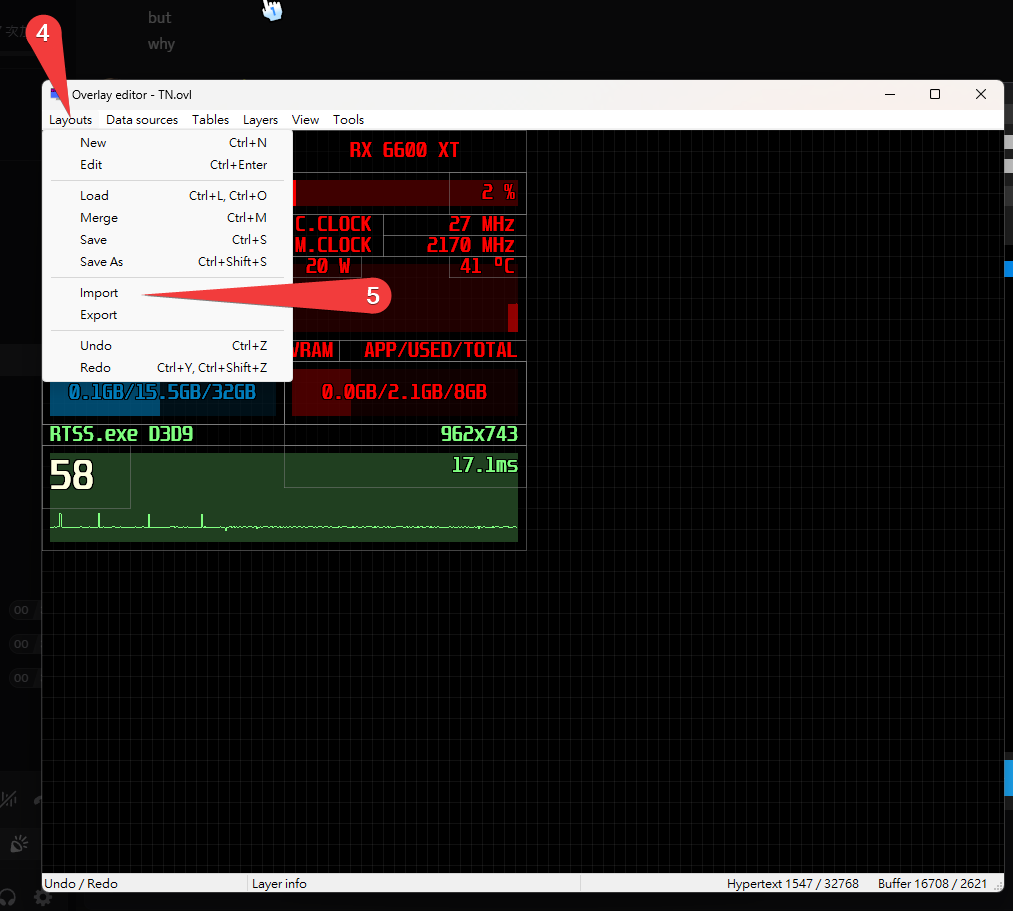This screenshot has height=911, width=1013.
Task: Open the Tools menu
Action: 348,120
